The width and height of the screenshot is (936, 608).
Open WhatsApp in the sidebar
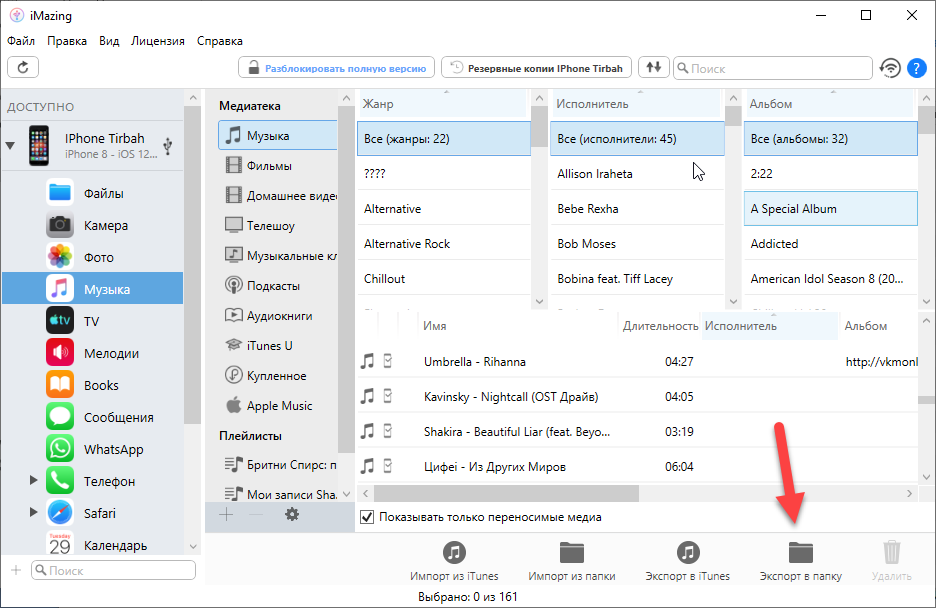113,449
